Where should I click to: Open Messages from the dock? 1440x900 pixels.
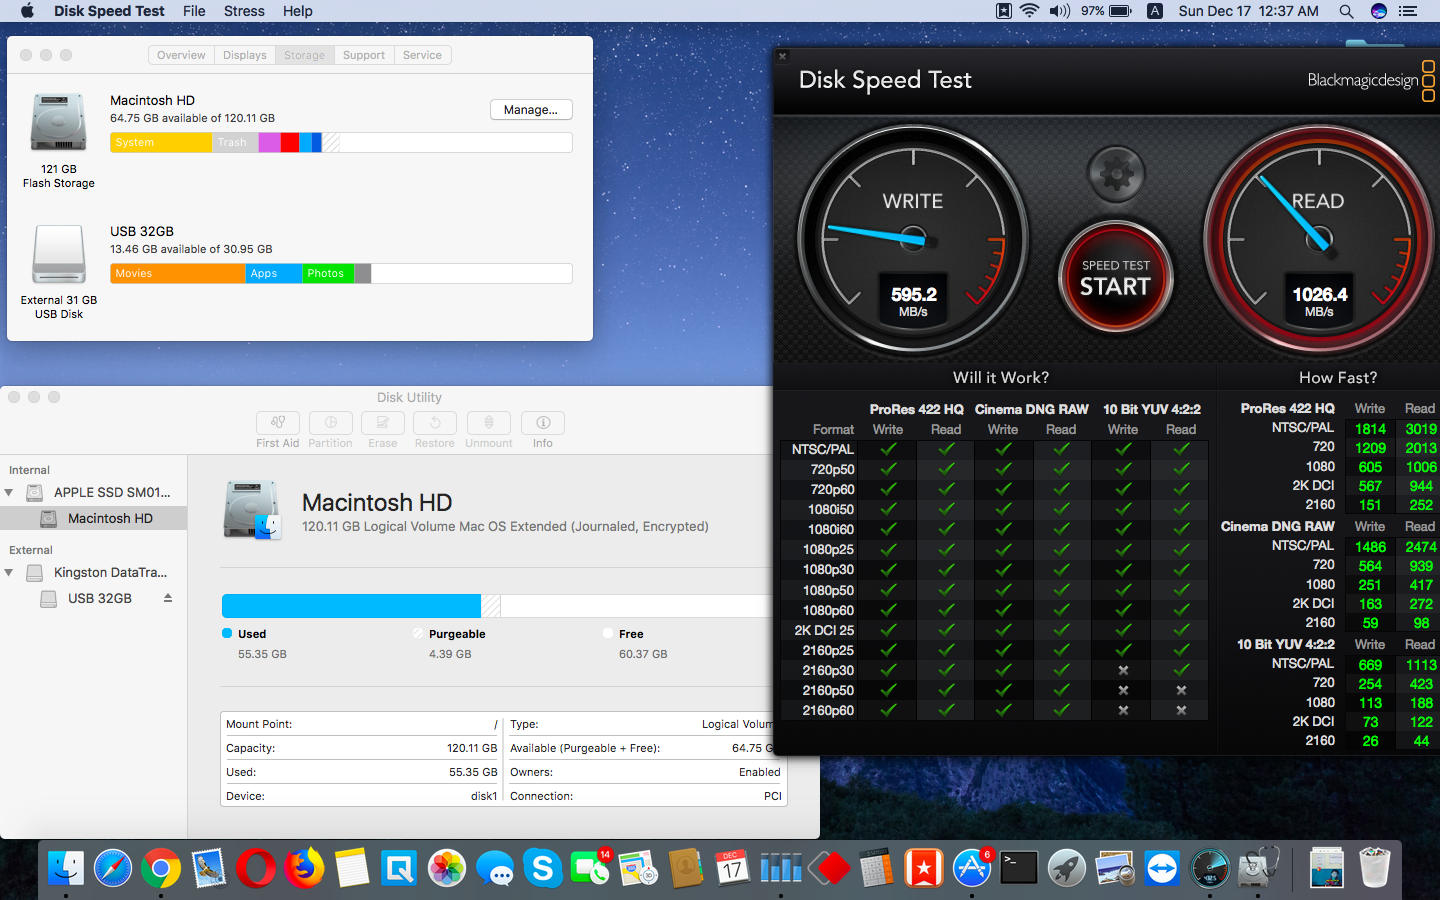(x=495, y=868)
